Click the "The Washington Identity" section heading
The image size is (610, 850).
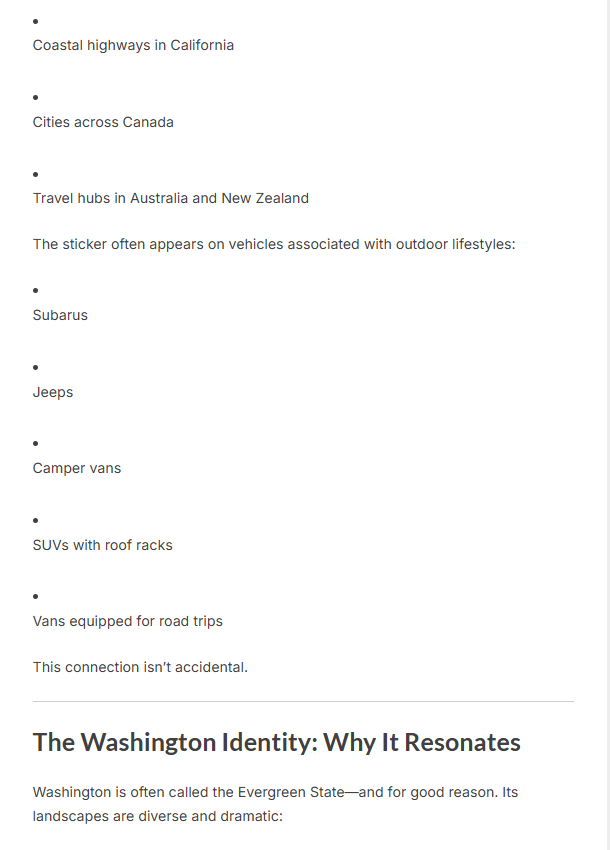[x=276, y=742]
